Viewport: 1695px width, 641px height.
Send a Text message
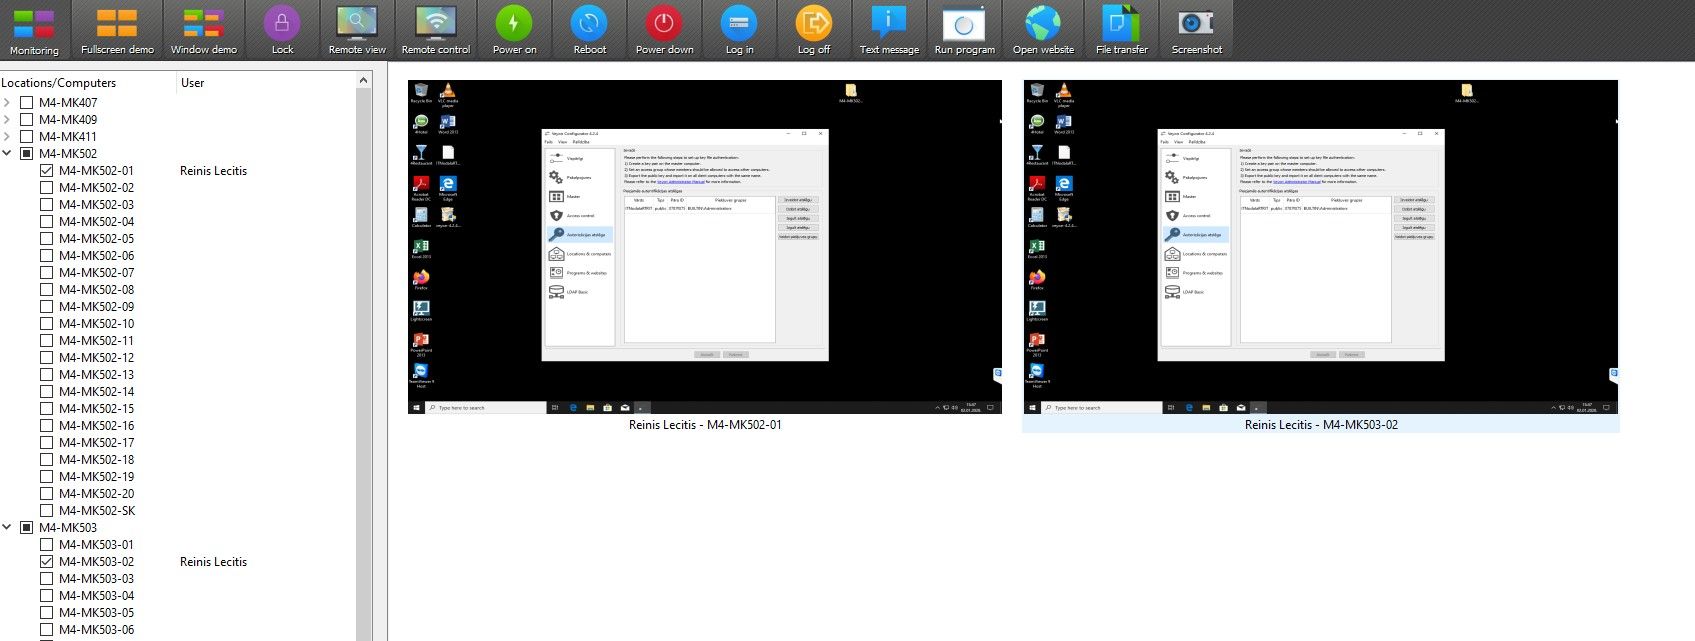888,30
